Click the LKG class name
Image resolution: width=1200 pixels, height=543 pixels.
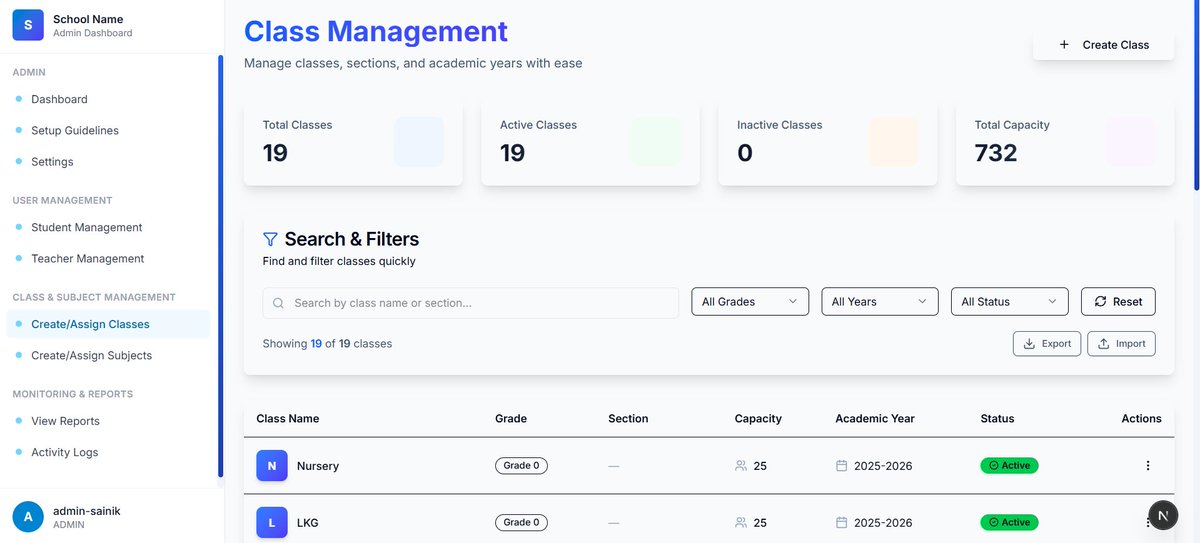click(308, 523)
